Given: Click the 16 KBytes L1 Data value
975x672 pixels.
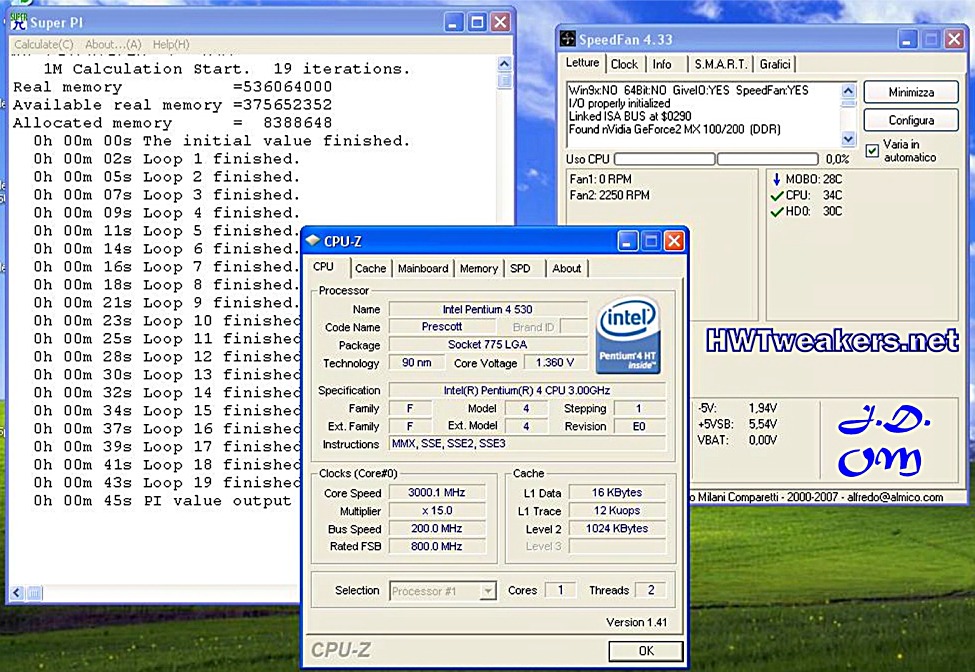Looking at the screenshot, I should [x=617, y=492].
